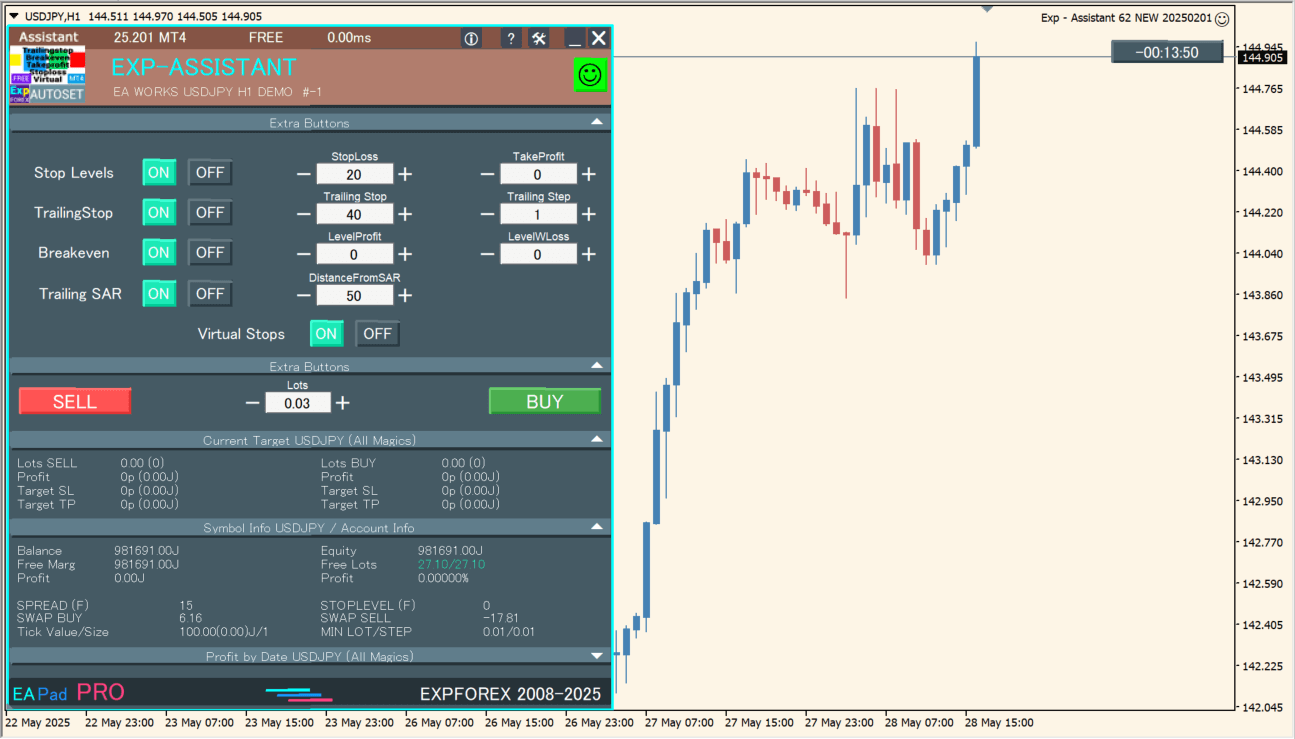The image size is (1295, 739).
Task: Click smiley icon next to Exp - Assistant 62 label
Action: click(1222, 17)
